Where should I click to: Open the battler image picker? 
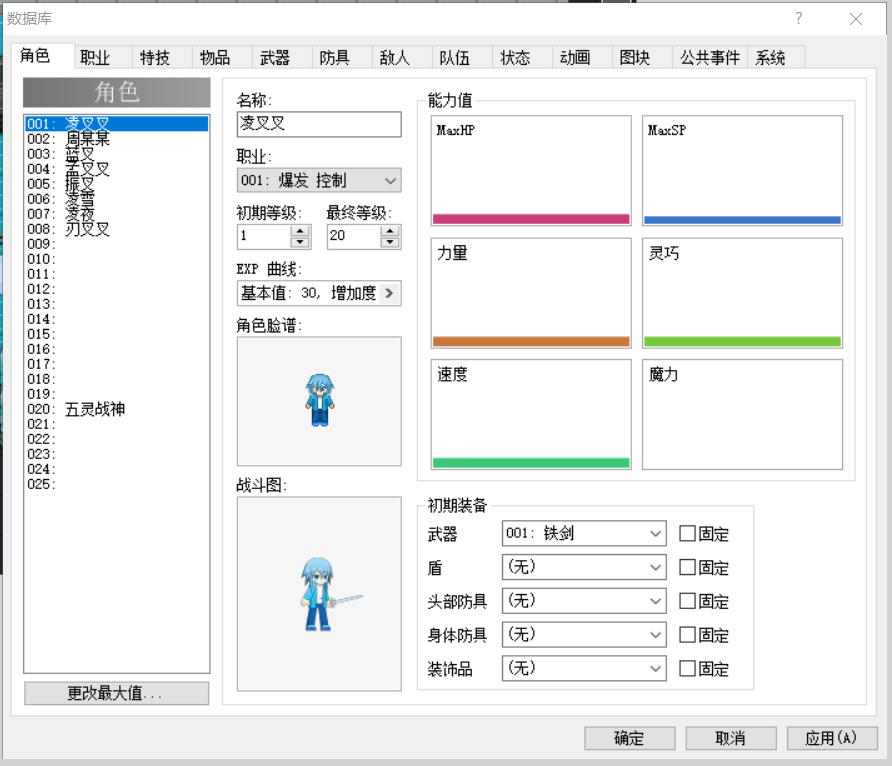click(x=319, y=594)
